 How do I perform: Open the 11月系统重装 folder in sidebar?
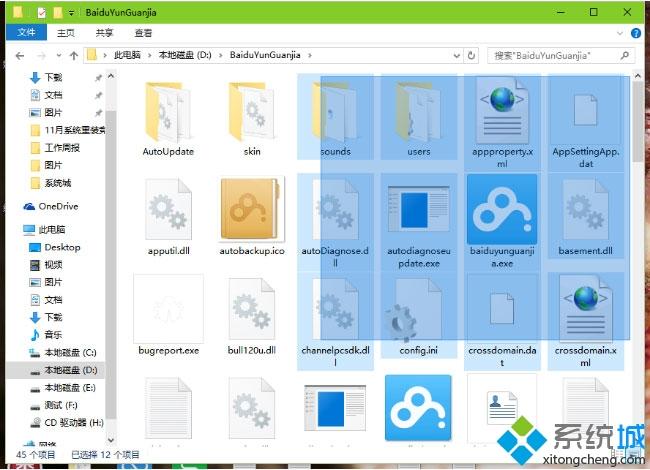click(68, 130)
